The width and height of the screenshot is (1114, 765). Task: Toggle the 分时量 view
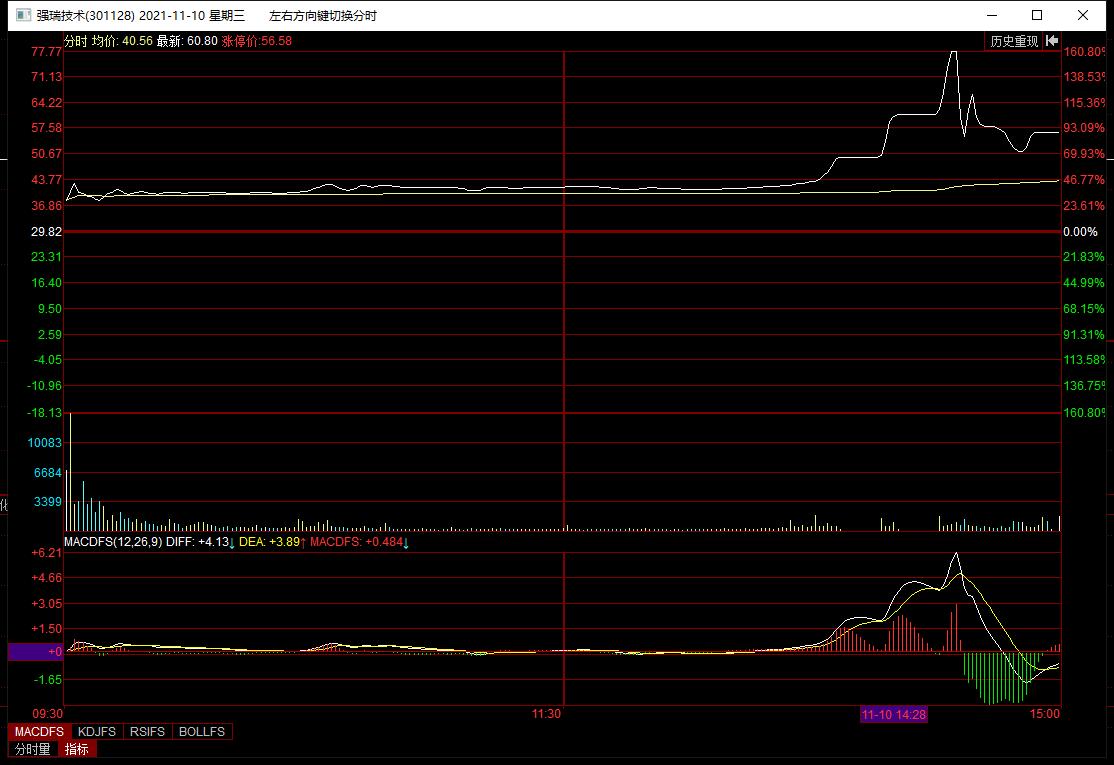(x=33, y=749)
